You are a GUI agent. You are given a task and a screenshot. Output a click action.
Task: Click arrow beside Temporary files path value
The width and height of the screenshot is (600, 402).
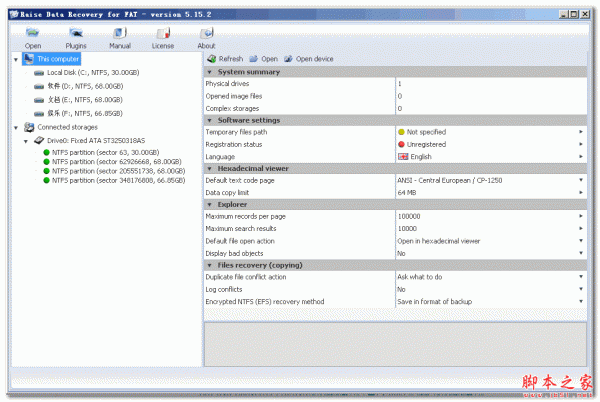click(x=581, y=132)
